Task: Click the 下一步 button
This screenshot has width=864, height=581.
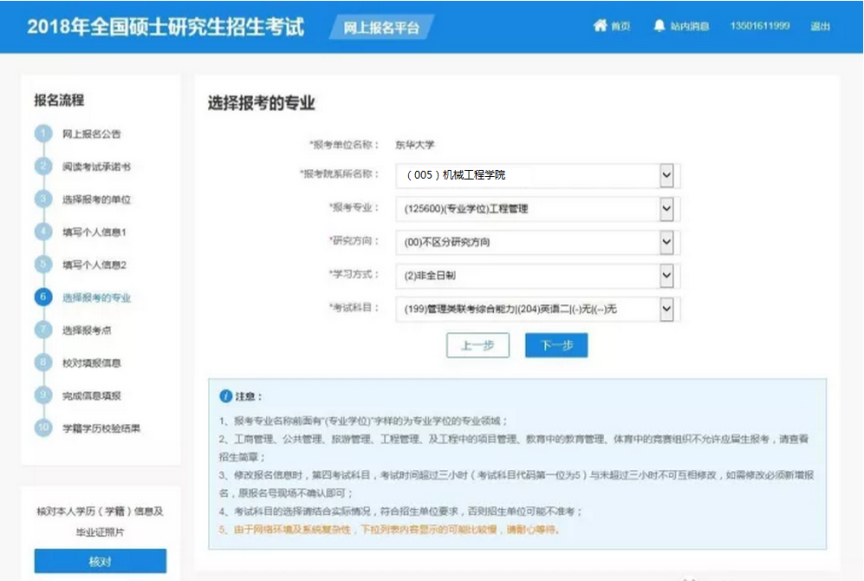Action: click(x=556, y=345)
